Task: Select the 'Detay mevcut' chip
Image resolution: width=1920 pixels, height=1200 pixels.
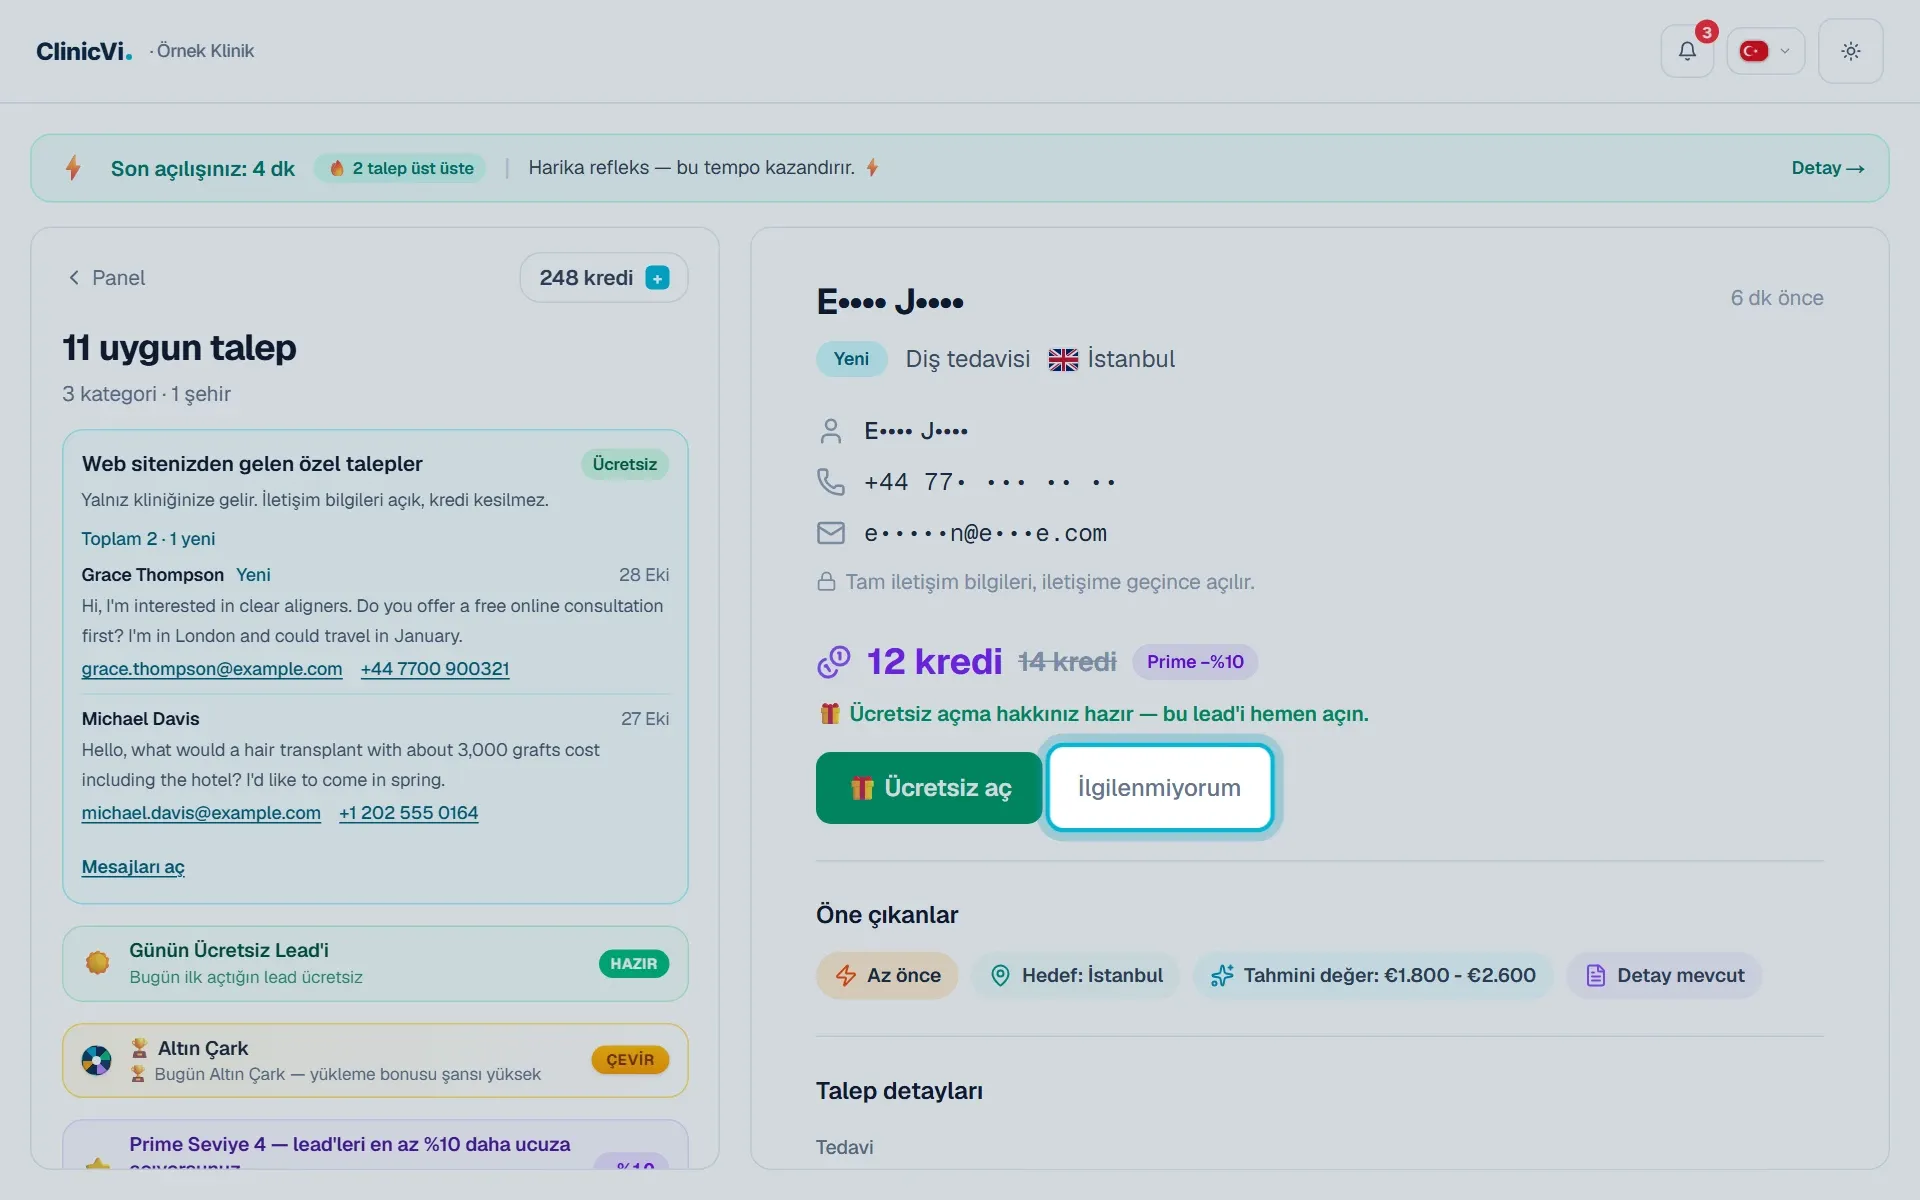Action: (x=1664, y=976)
